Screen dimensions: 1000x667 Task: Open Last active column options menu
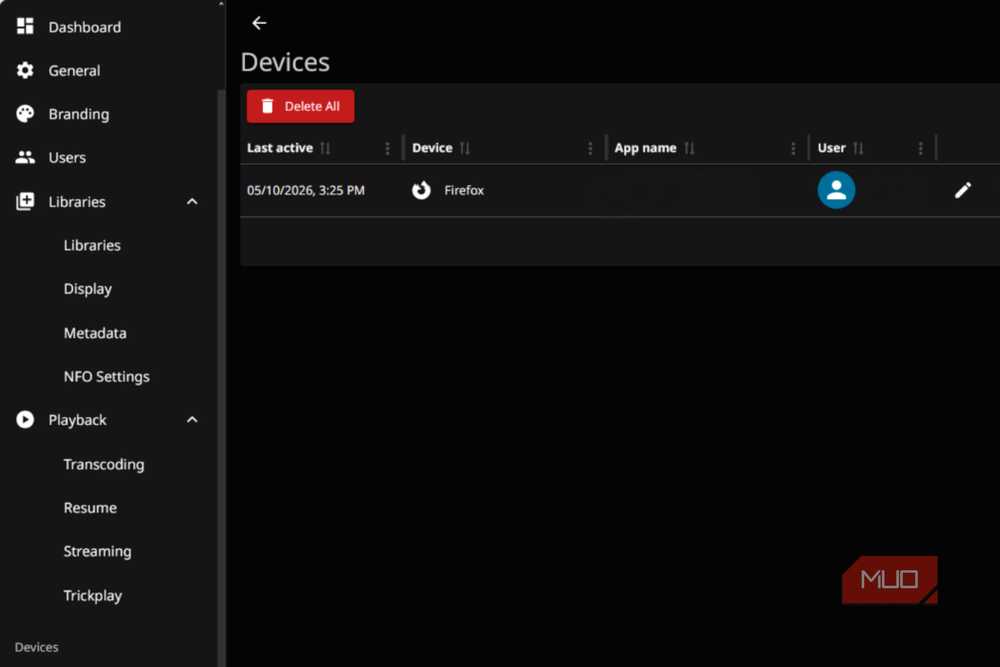(x=387, y=148)
